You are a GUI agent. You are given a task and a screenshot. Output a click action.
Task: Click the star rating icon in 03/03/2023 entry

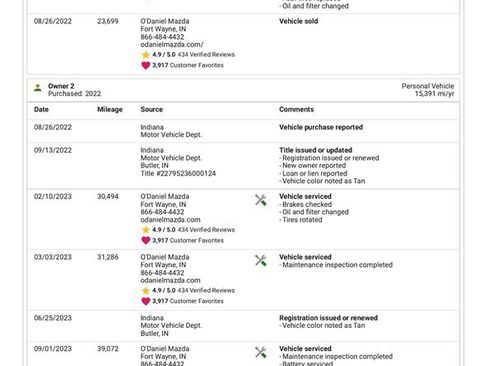coord(146,290)
